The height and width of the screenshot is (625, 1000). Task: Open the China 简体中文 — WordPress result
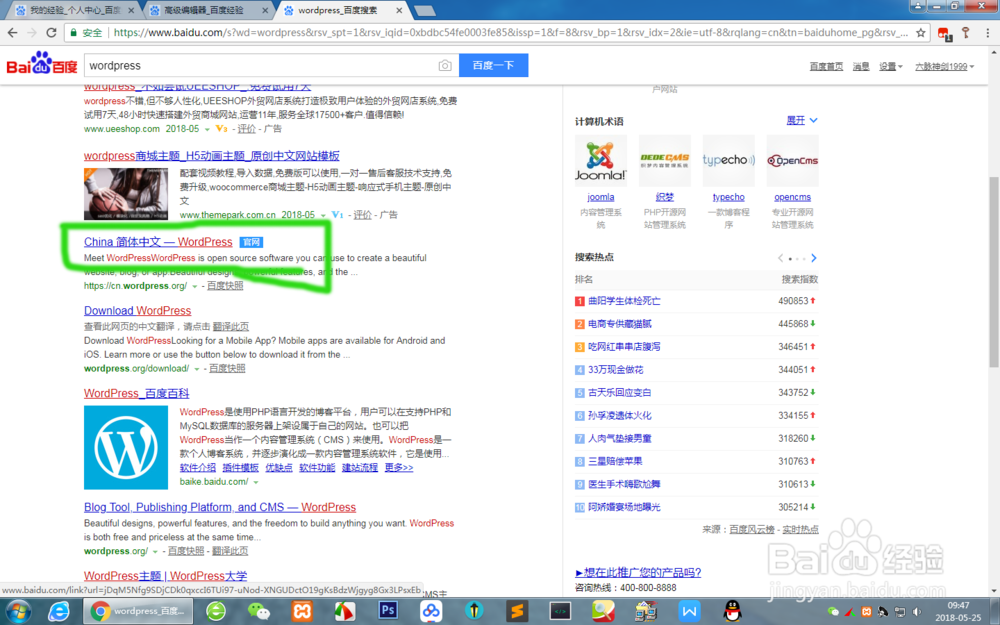click(x=158, y=242)
